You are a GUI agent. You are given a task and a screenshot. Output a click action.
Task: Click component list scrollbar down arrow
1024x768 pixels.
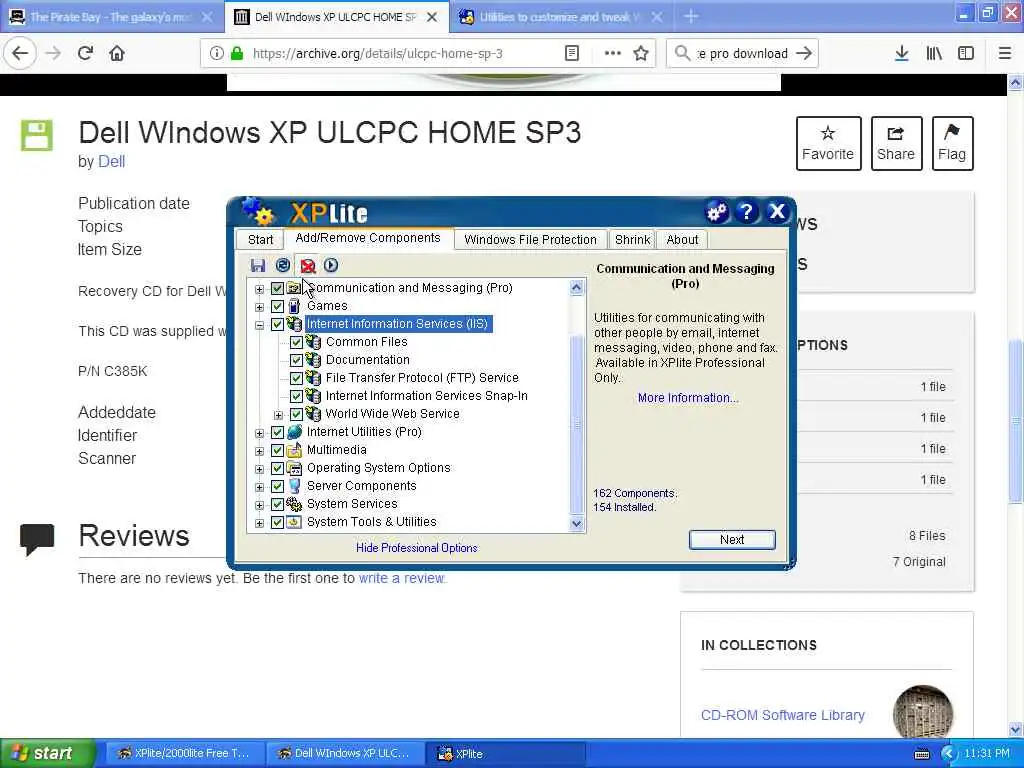pos(577,523)
